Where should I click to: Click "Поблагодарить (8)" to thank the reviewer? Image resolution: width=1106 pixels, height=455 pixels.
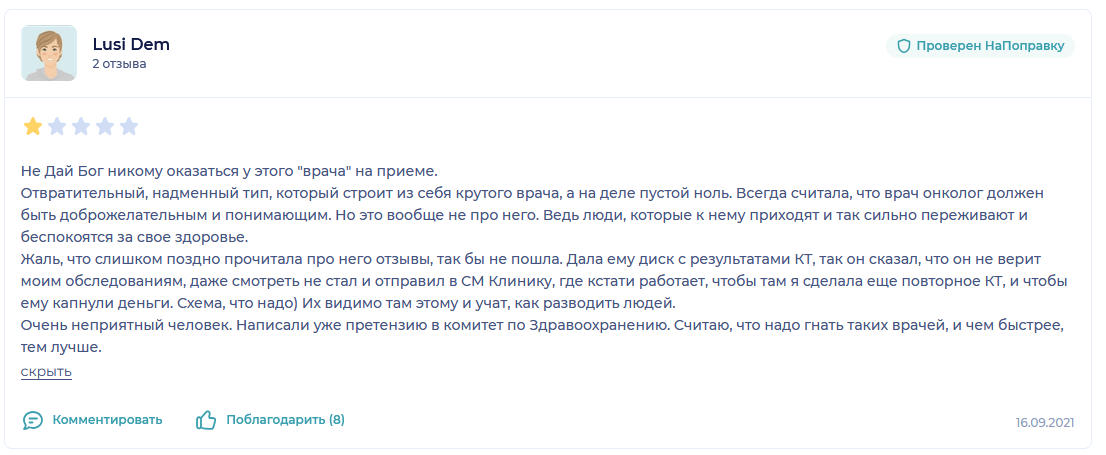point(286,420)
